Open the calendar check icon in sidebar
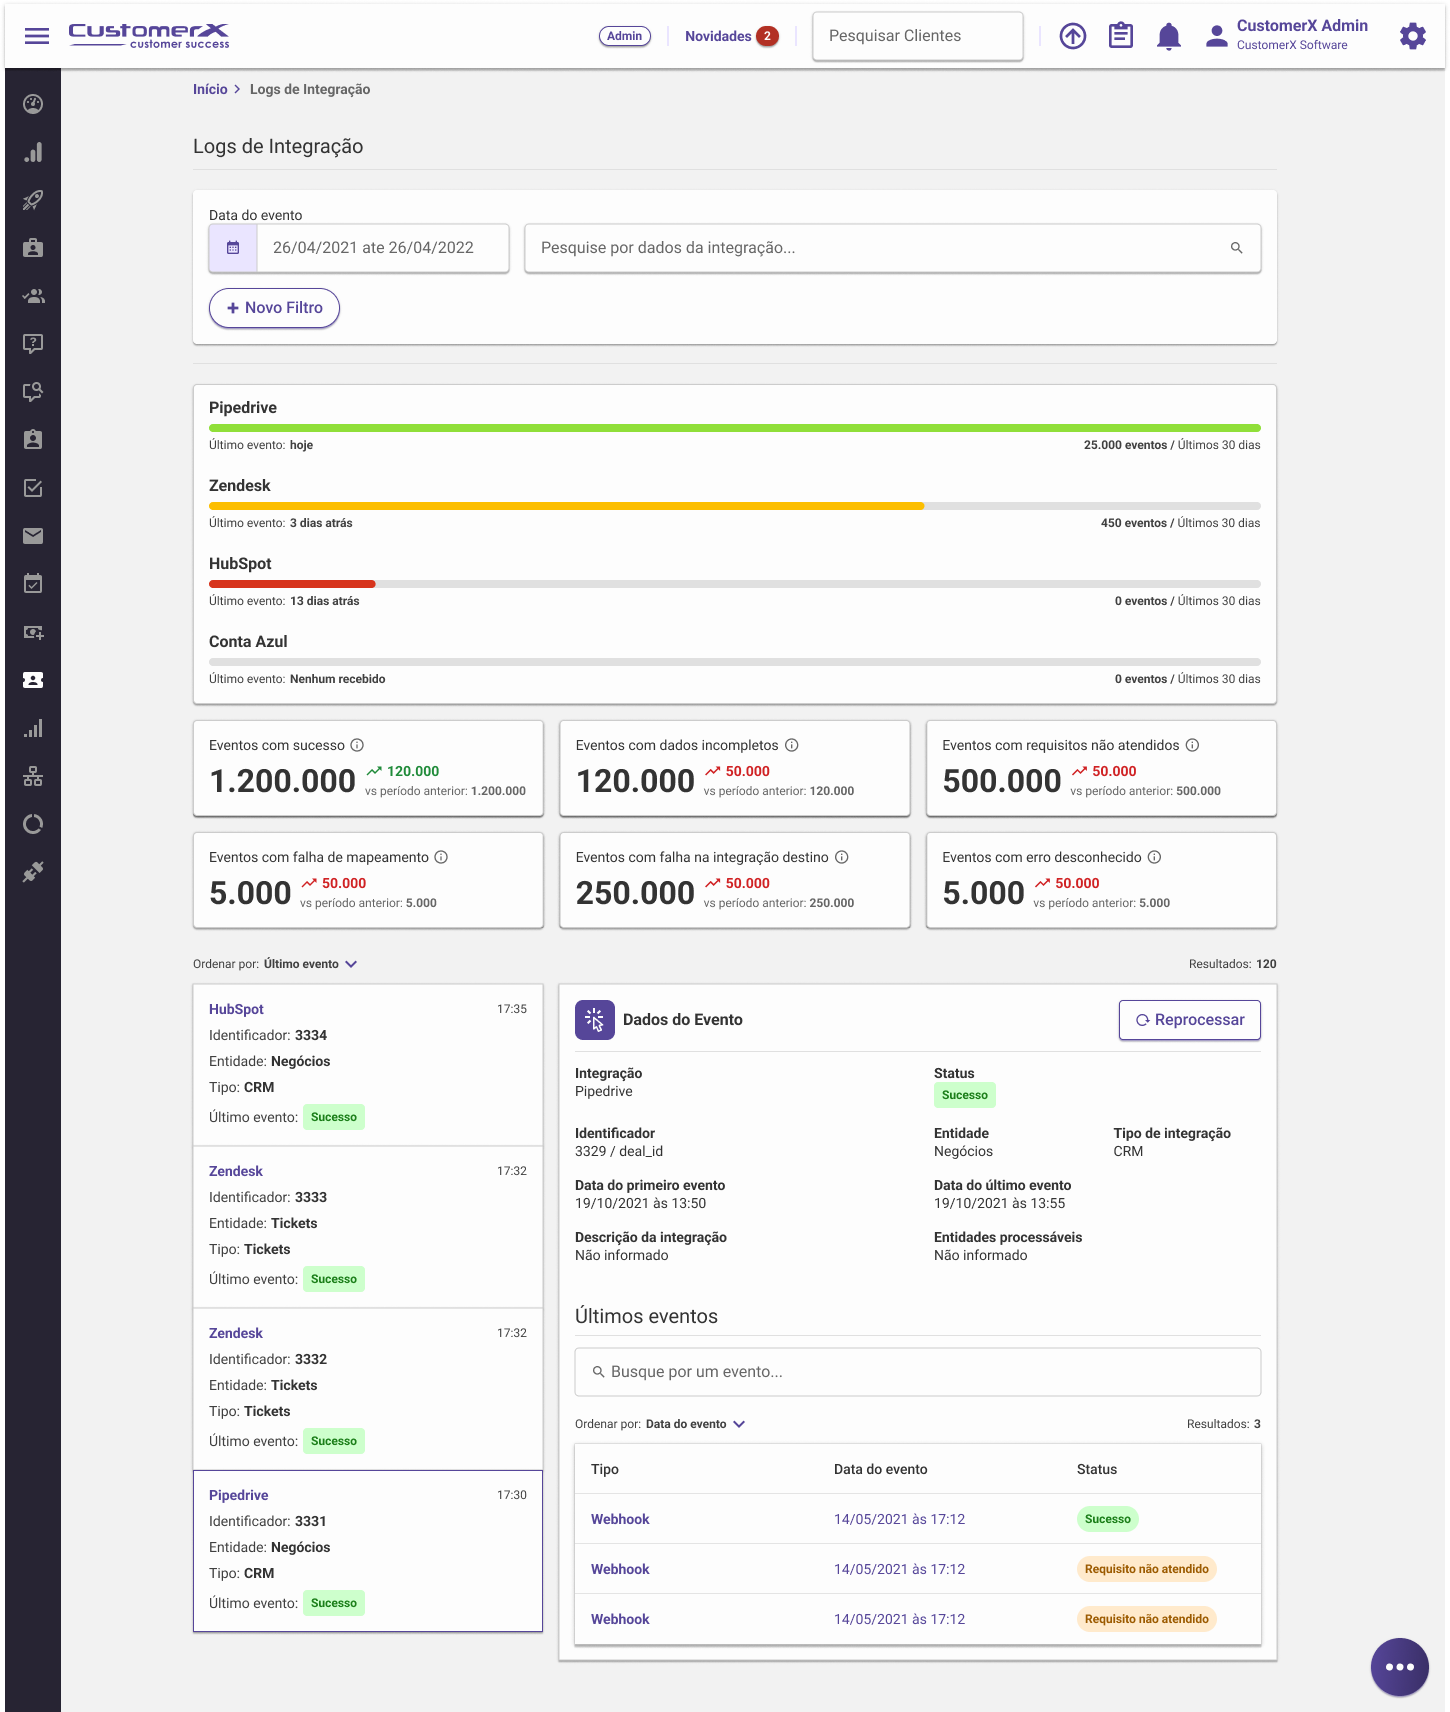Viewport: 1450px width, 1712px height. tap(33, 584)
